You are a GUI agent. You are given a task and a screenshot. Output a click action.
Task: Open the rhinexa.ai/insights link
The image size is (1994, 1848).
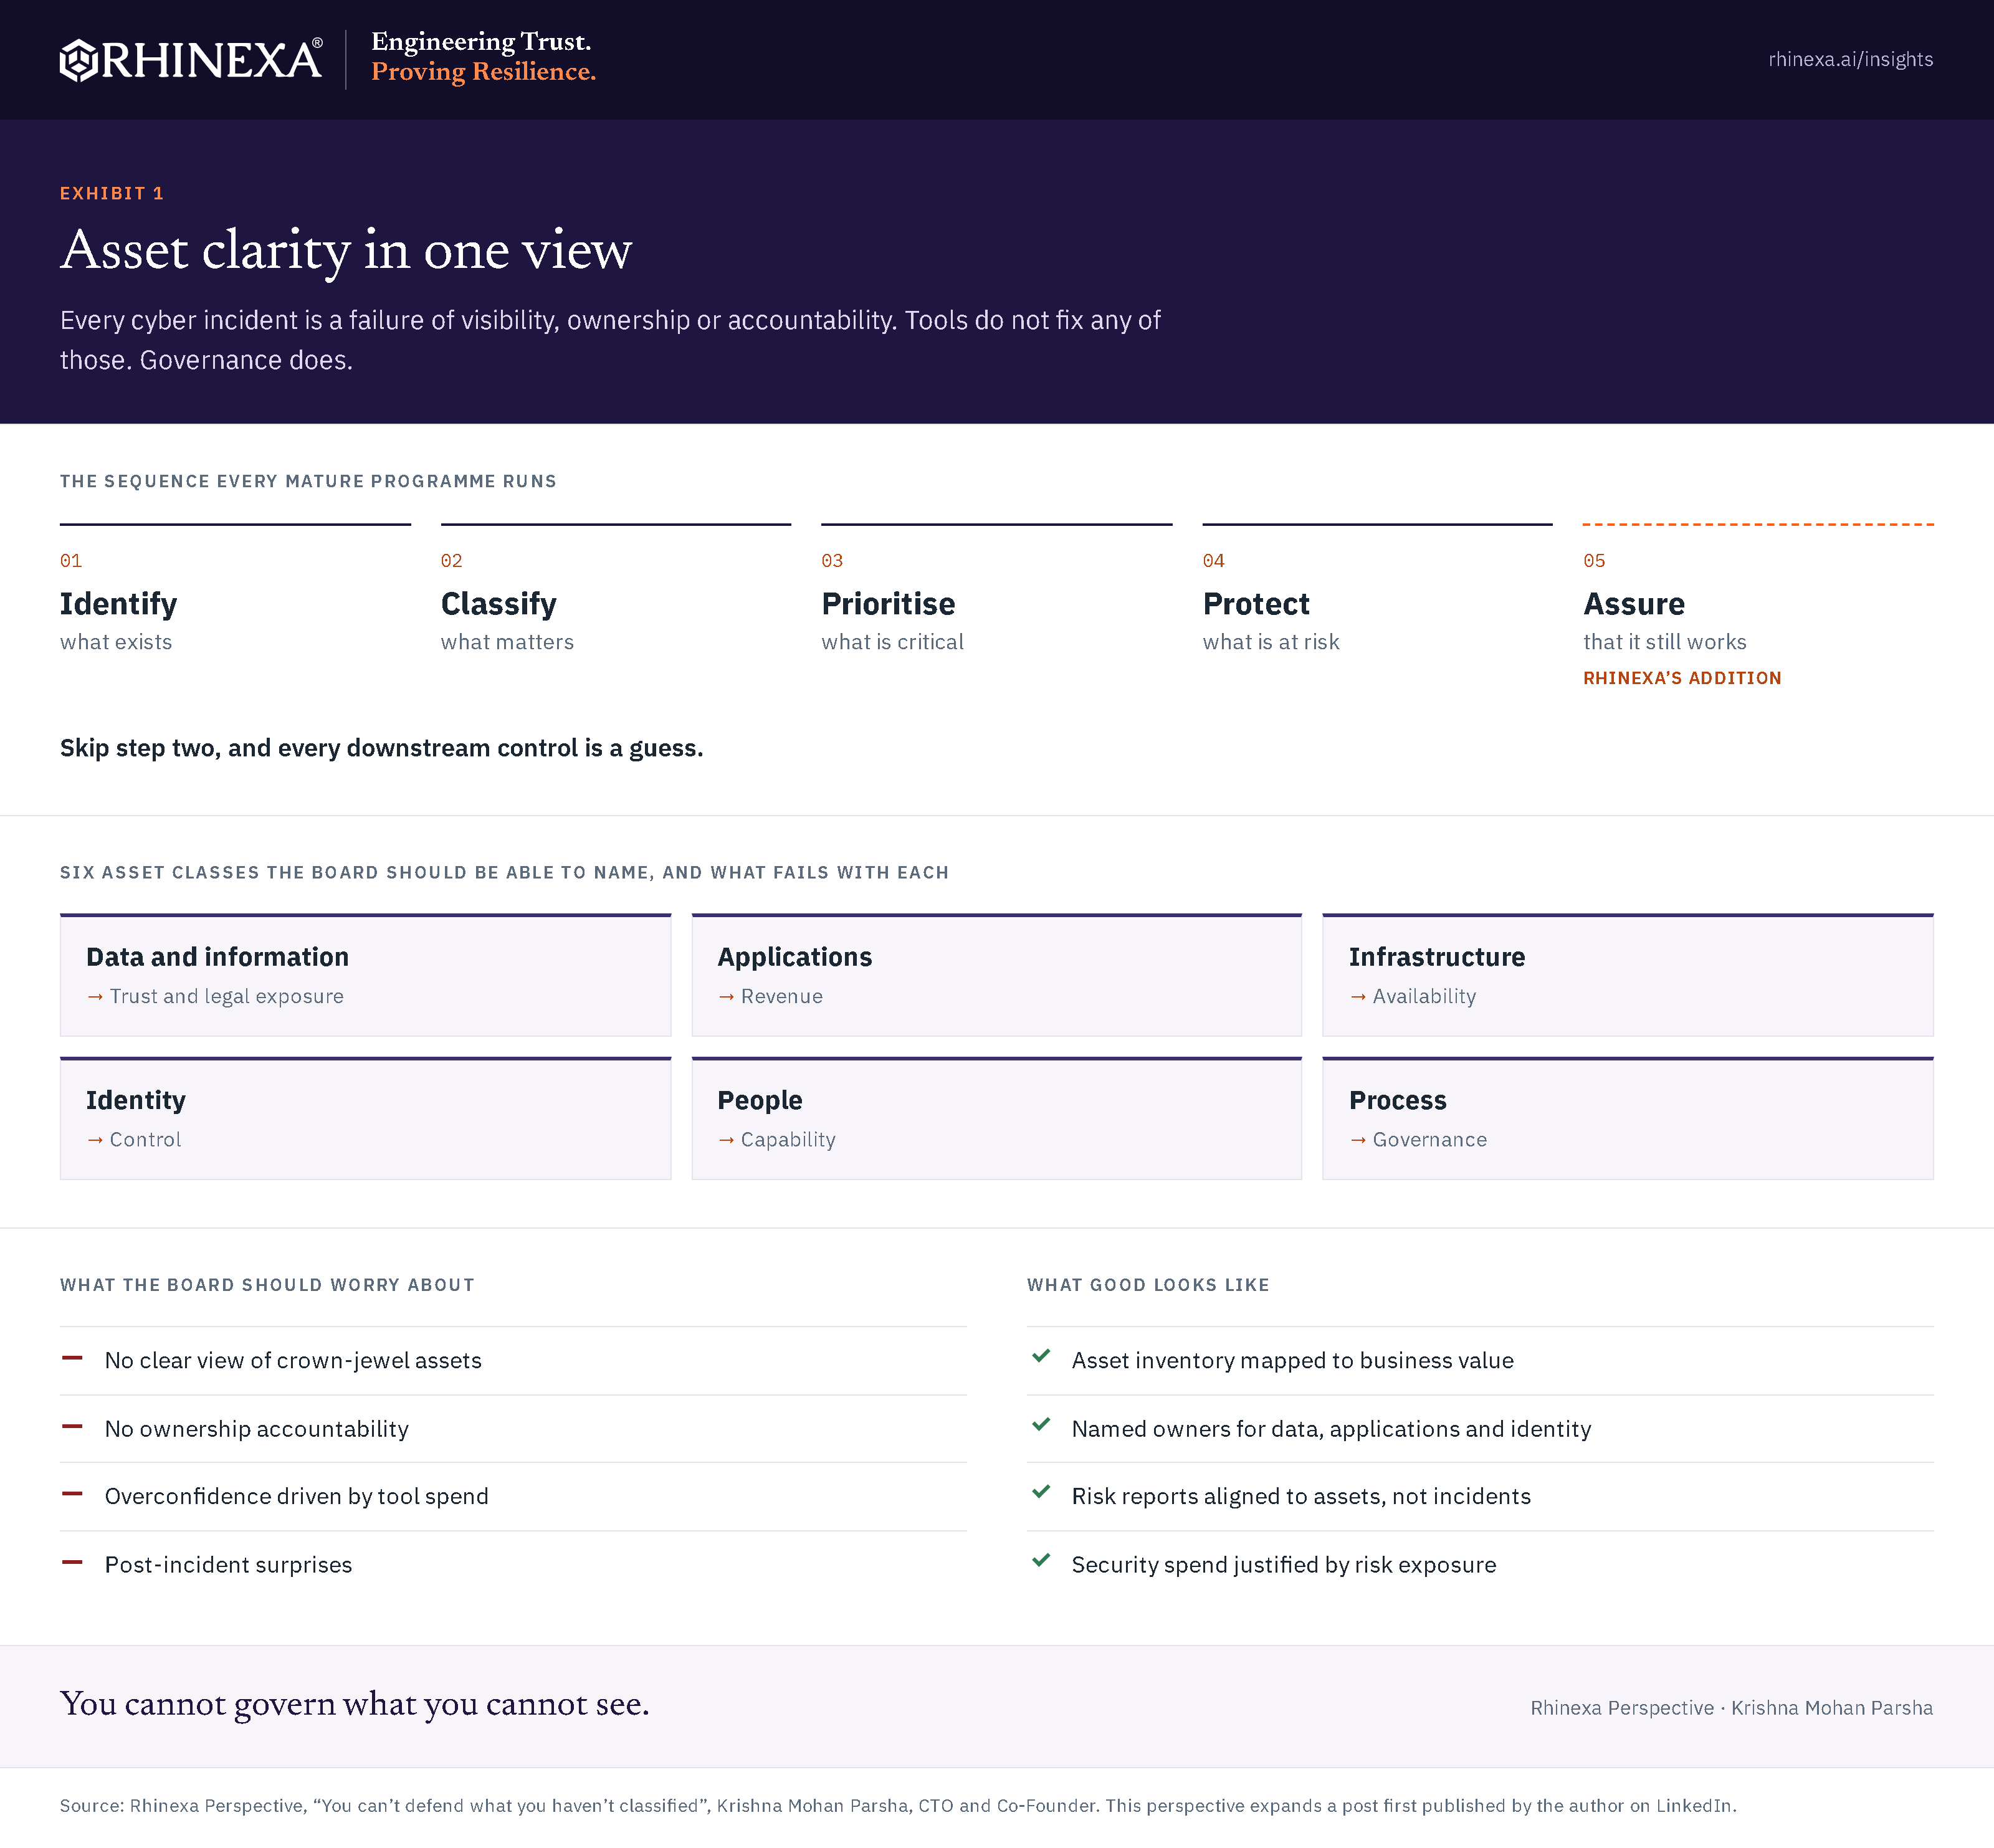coord(1850,60)
